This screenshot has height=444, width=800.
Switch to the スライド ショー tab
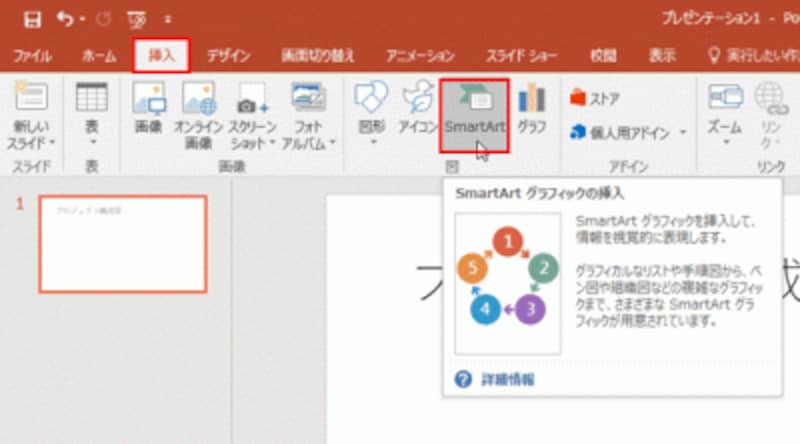521,55
